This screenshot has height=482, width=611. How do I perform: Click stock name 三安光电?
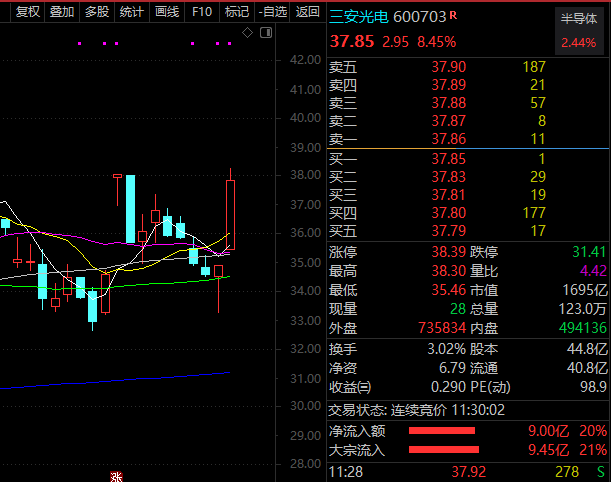[x=358, y=17]
